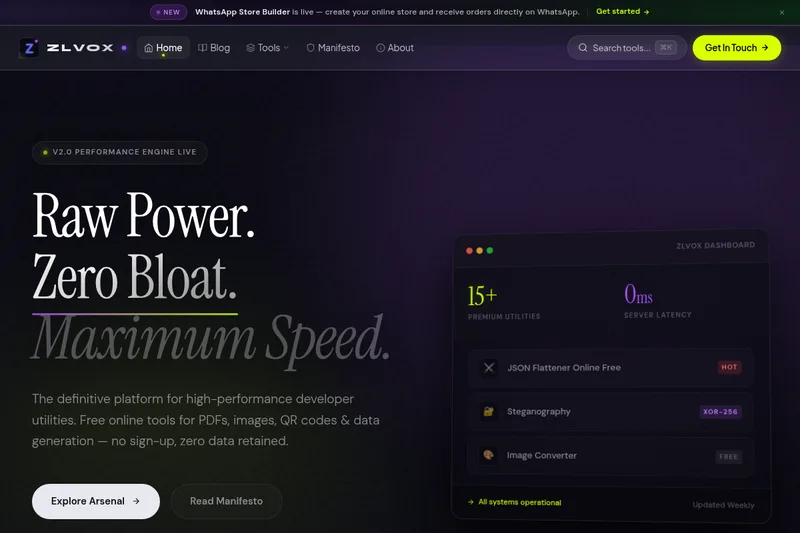Click the NEW badge in banner
The height and width of the screenshot is (533, 800).
click(168, 12)
